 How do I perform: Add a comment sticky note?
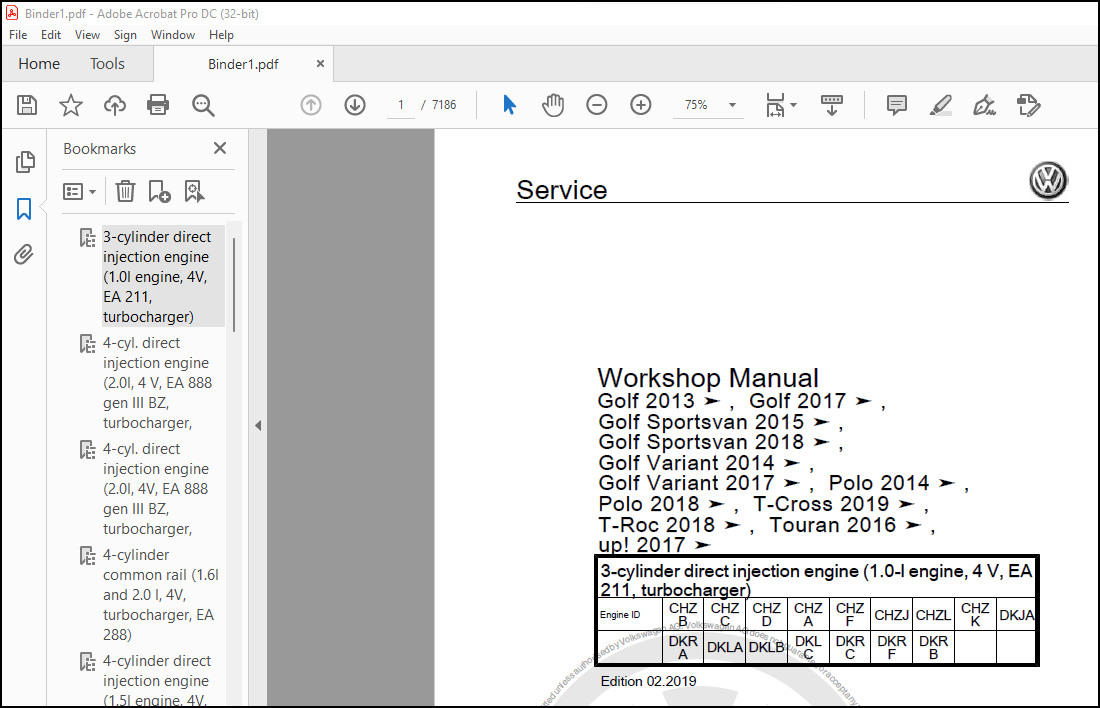click(897, 105)
